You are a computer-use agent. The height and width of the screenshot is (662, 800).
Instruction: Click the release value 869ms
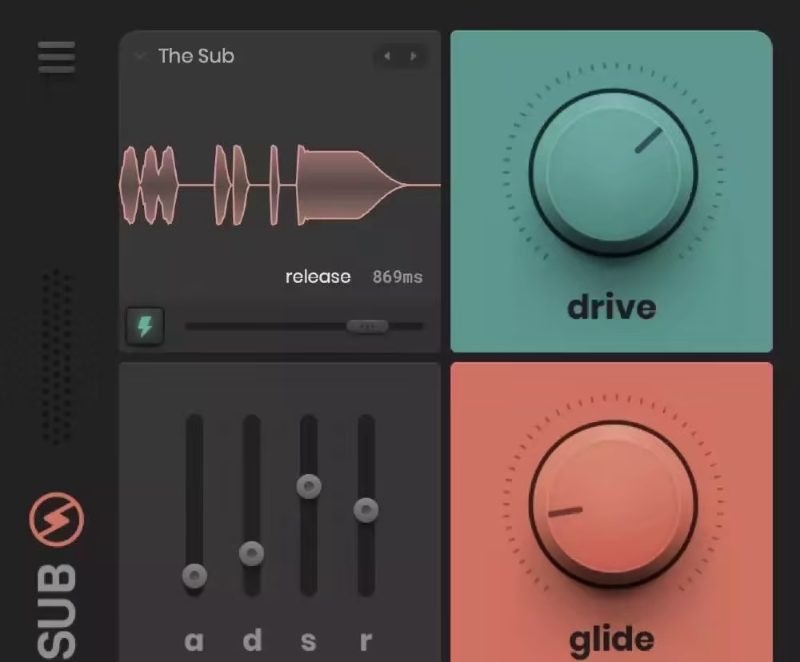coord(397,277)
